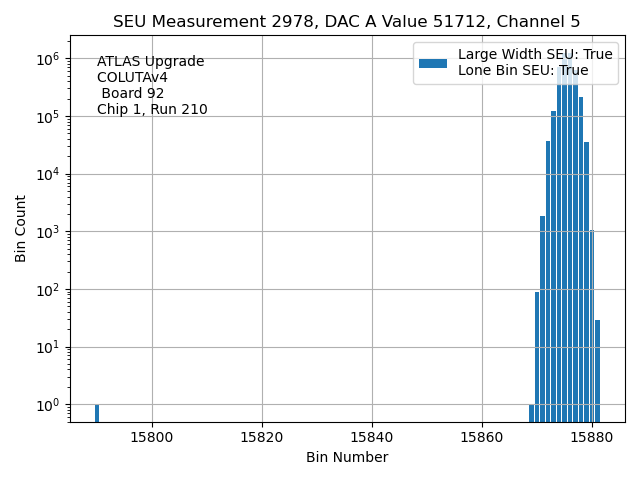Image resolution: width=640 pixels, height=480 pixels.
Task: Click the 'Bin Number' x-axis label
Action: tap(346, 458)
